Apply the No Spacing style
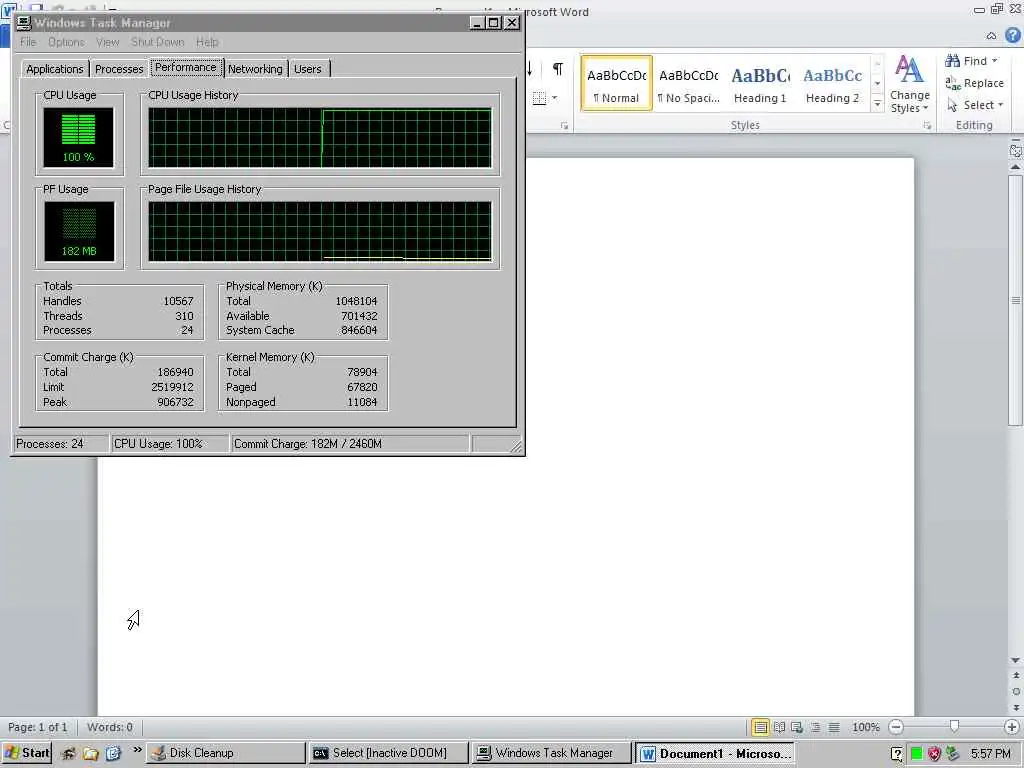Screen dimensions: 1024x768 688,84
